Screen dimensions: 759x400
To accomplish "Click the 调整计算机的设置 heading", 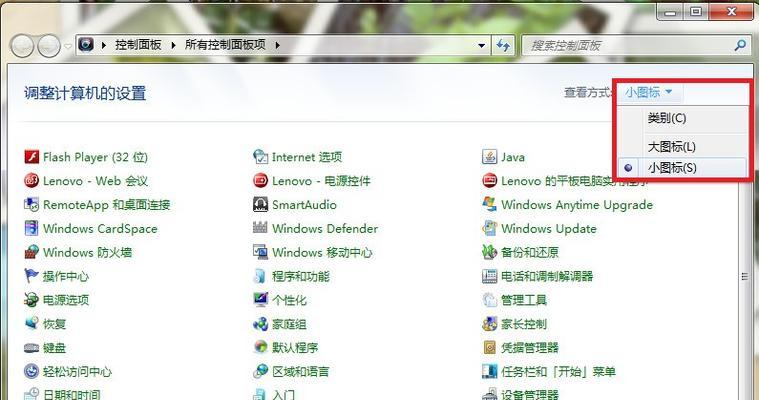I will (85, 93).
